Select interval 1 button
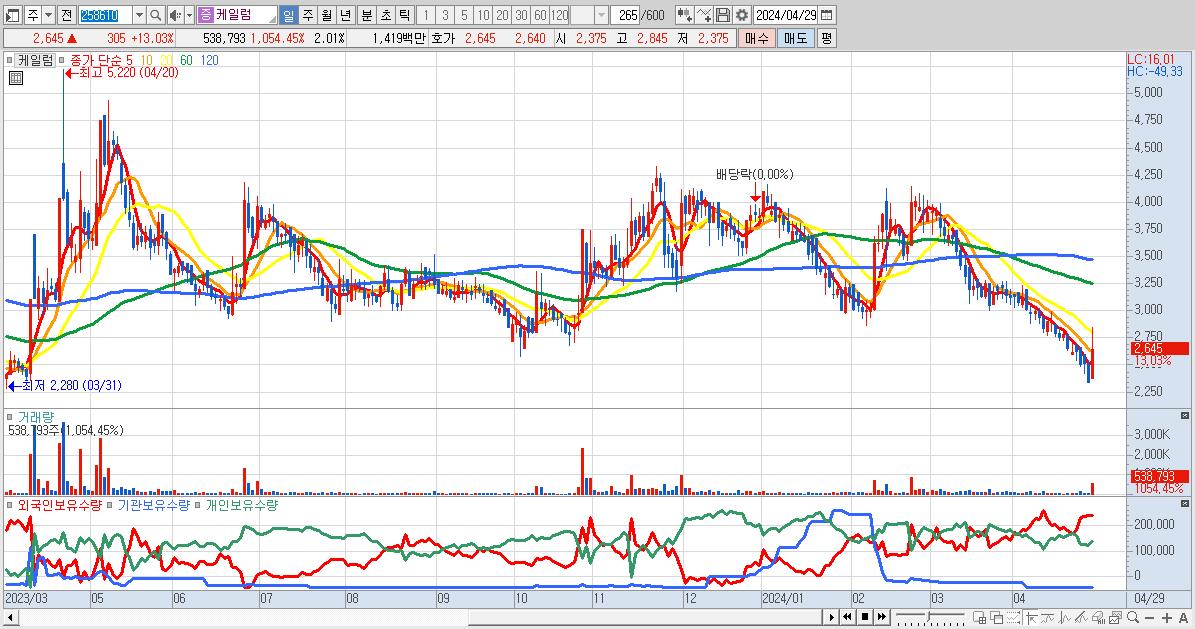Screen dimensions: 1195x629 [x=426, y=14]
